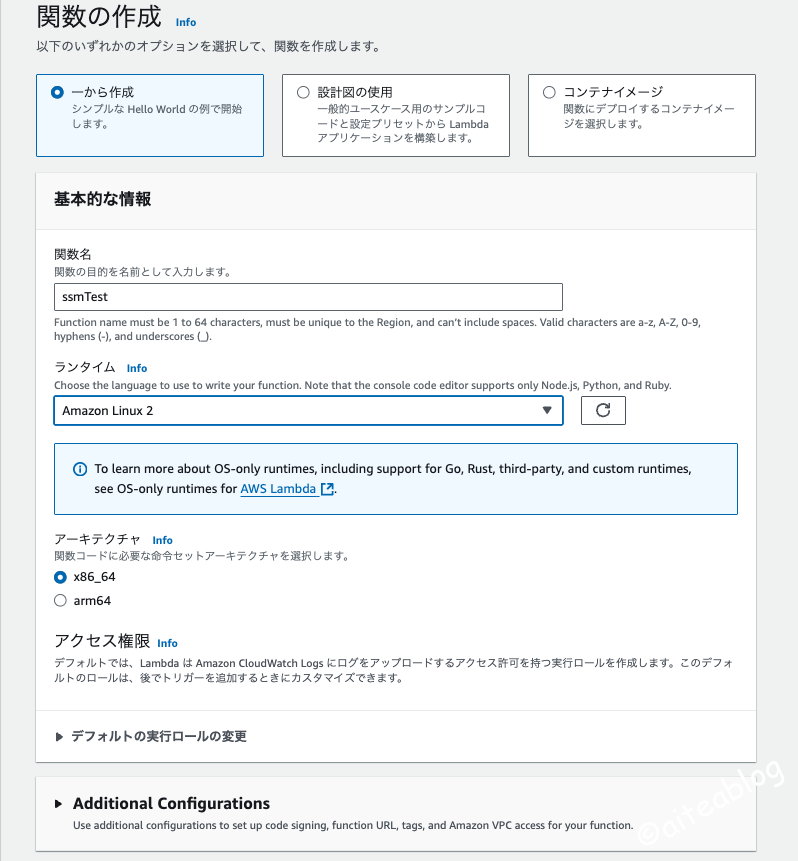Select the コンテナイメージ radio option
This screenshot has width=798, height=861.
click(549, 92)
